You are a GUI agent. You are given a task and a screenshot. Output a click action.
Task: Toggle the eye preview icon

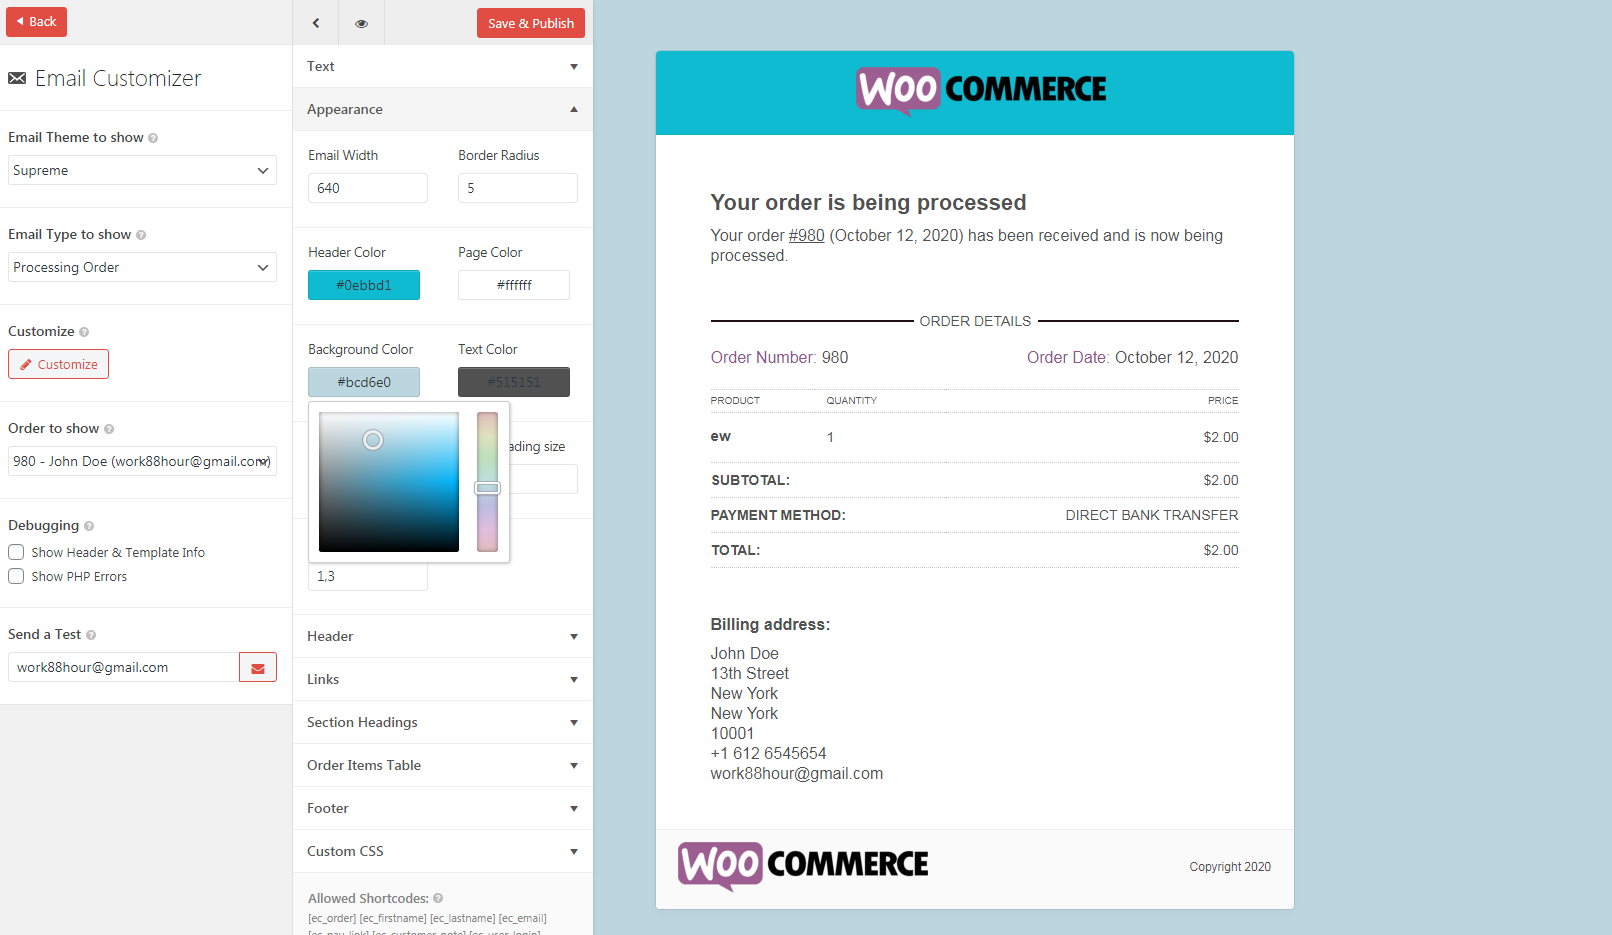point(361,23)
